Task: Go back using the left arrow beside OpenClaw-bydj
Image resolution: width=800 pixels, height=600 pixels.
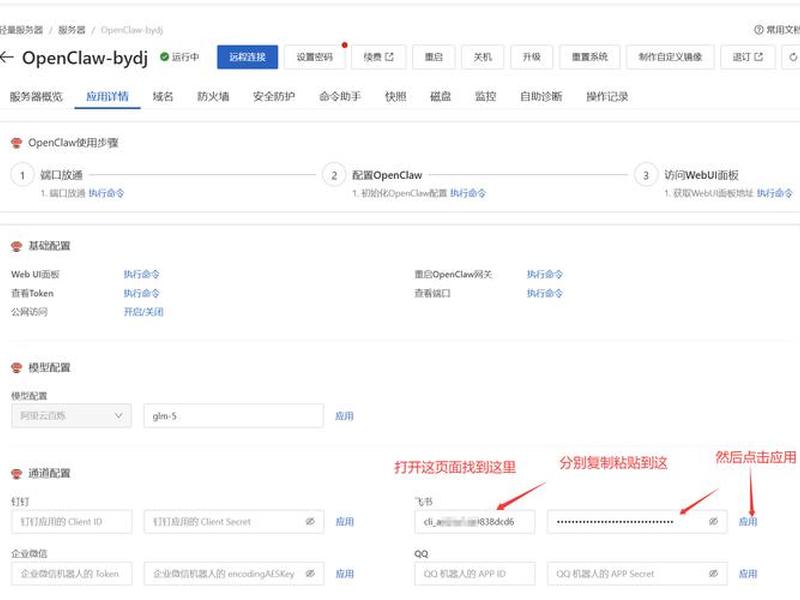Action: pos(7,57)
